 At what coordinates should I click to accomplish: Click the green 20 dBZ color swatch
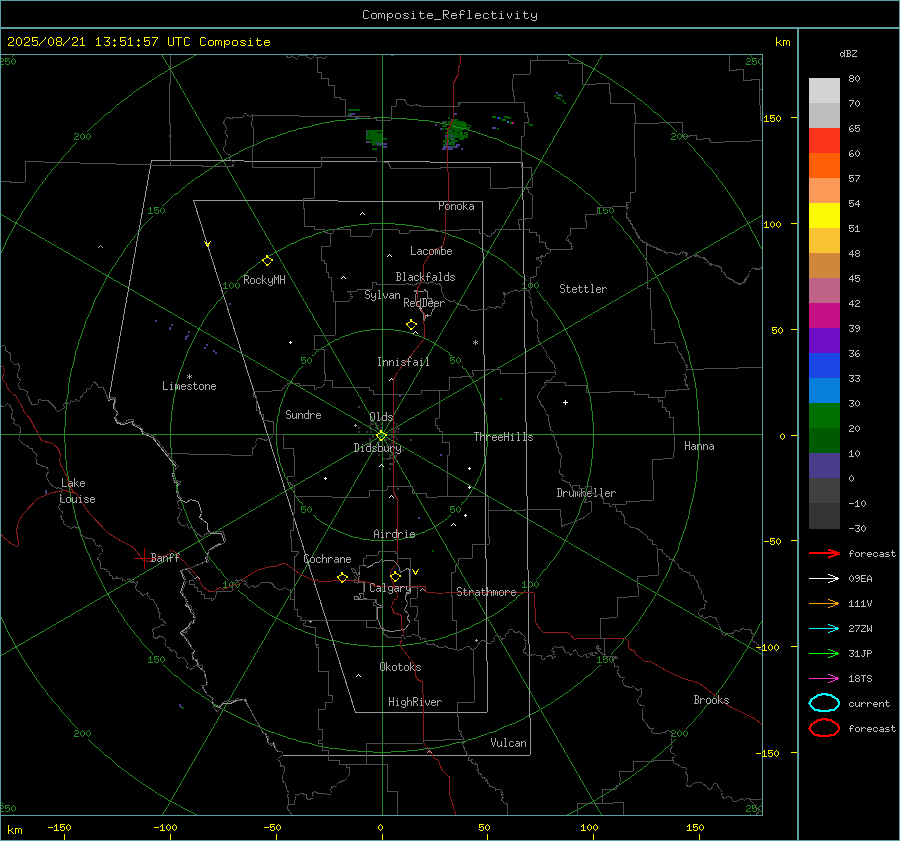coord(824,415)
